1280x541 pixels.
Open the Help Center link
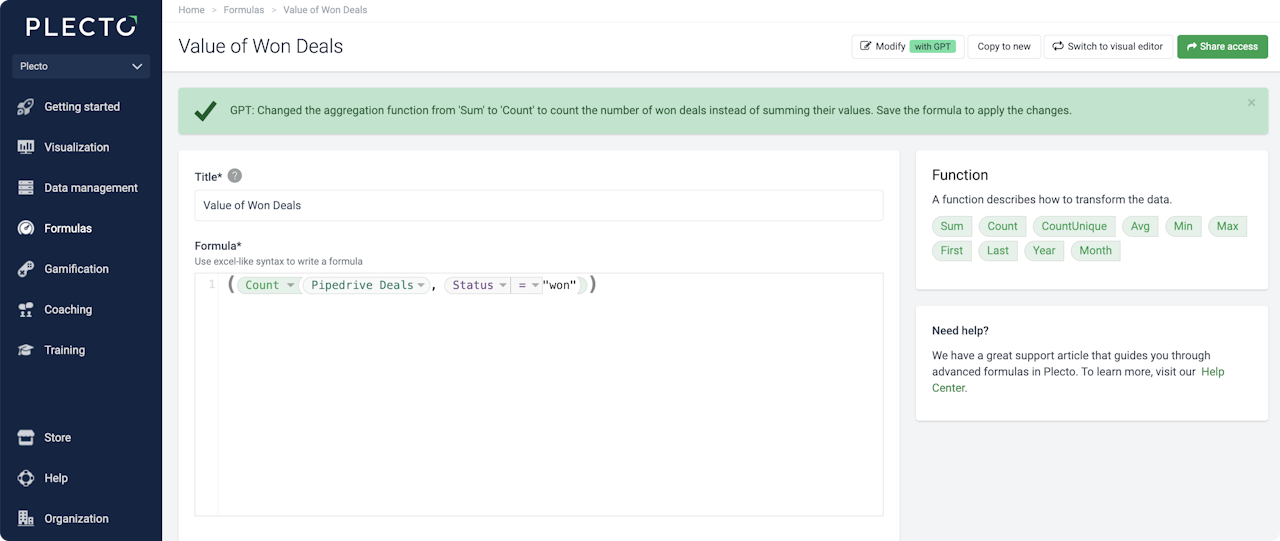[1212, 372]
